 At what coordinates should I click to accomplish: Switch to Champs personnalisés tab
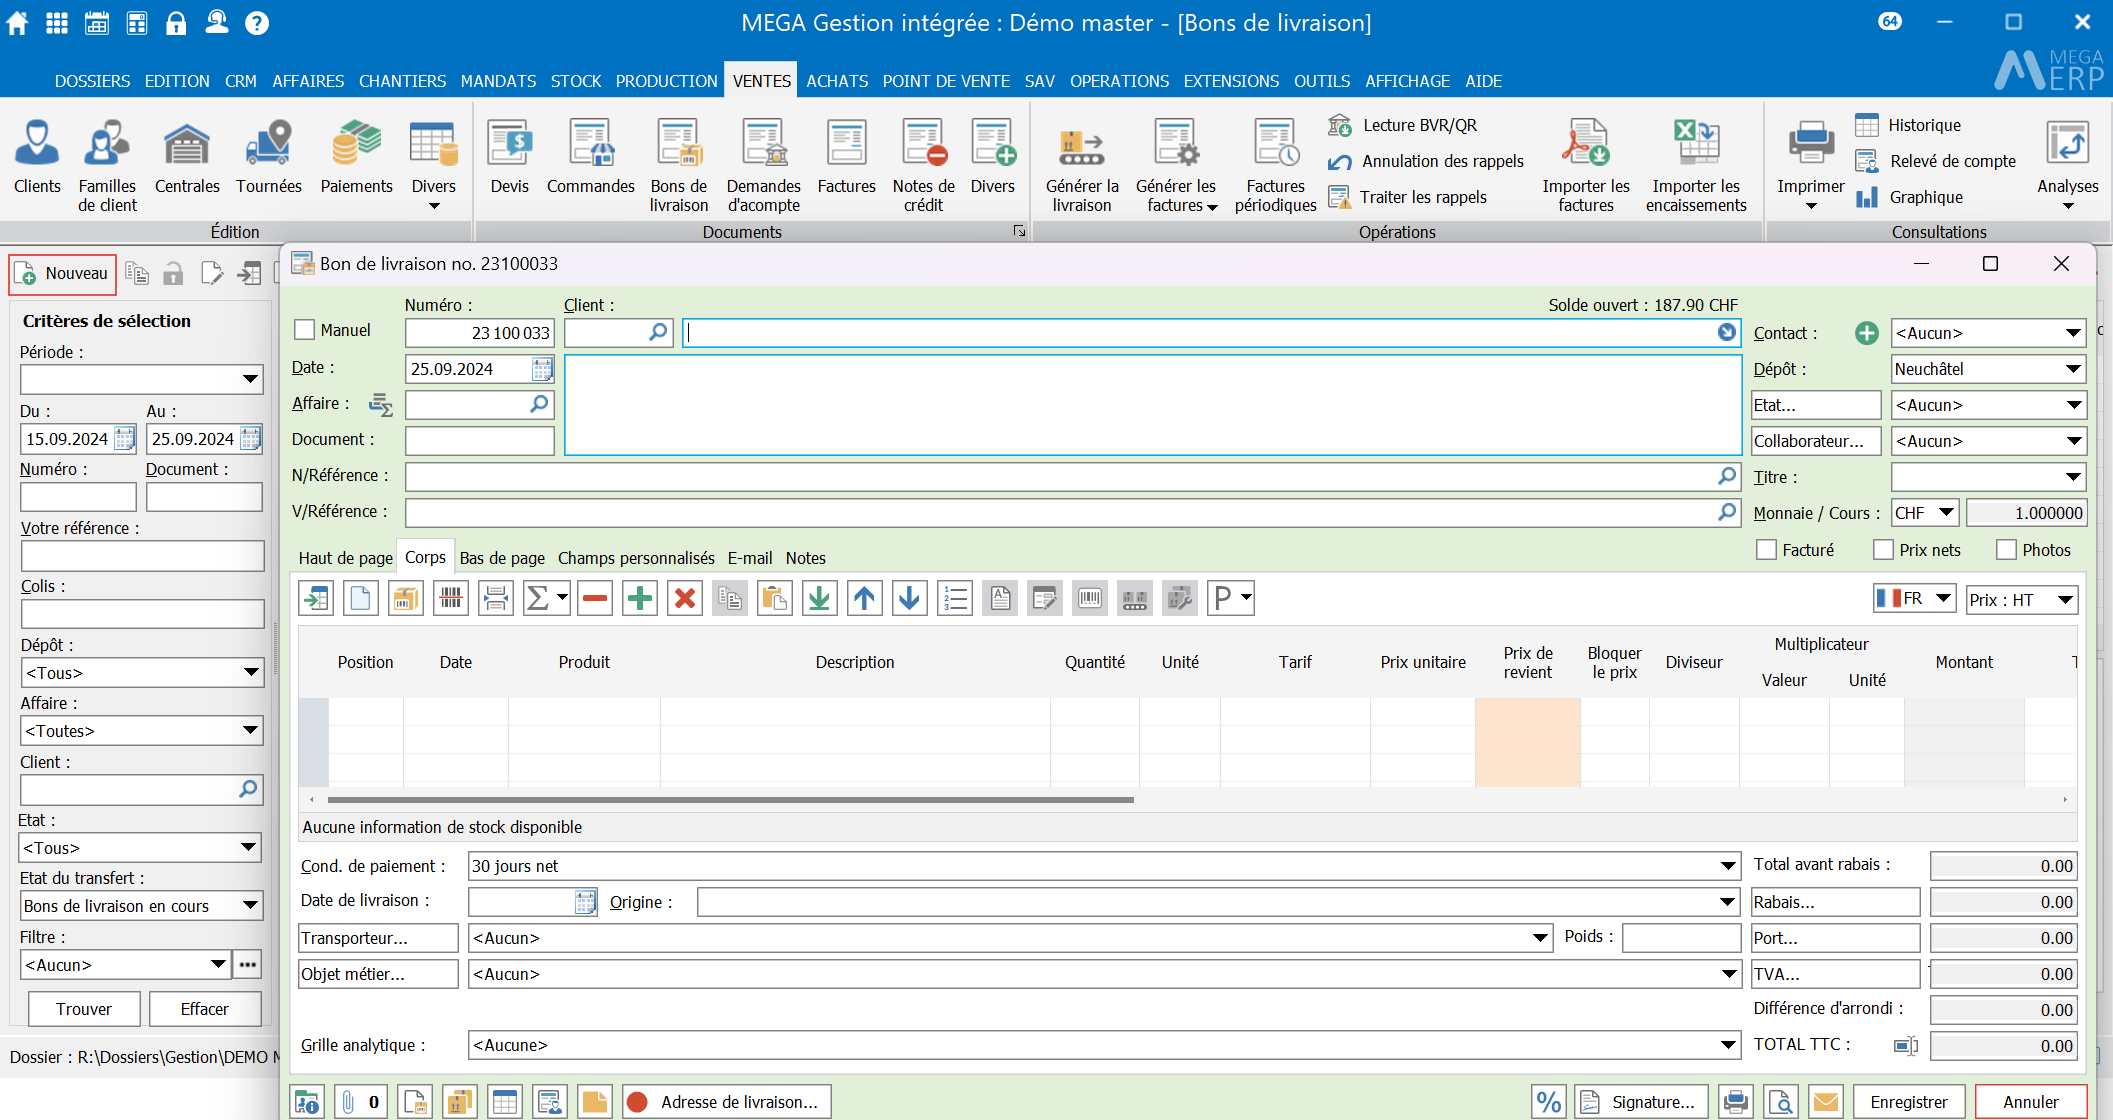pyautogui.click(x=636, y=558)
